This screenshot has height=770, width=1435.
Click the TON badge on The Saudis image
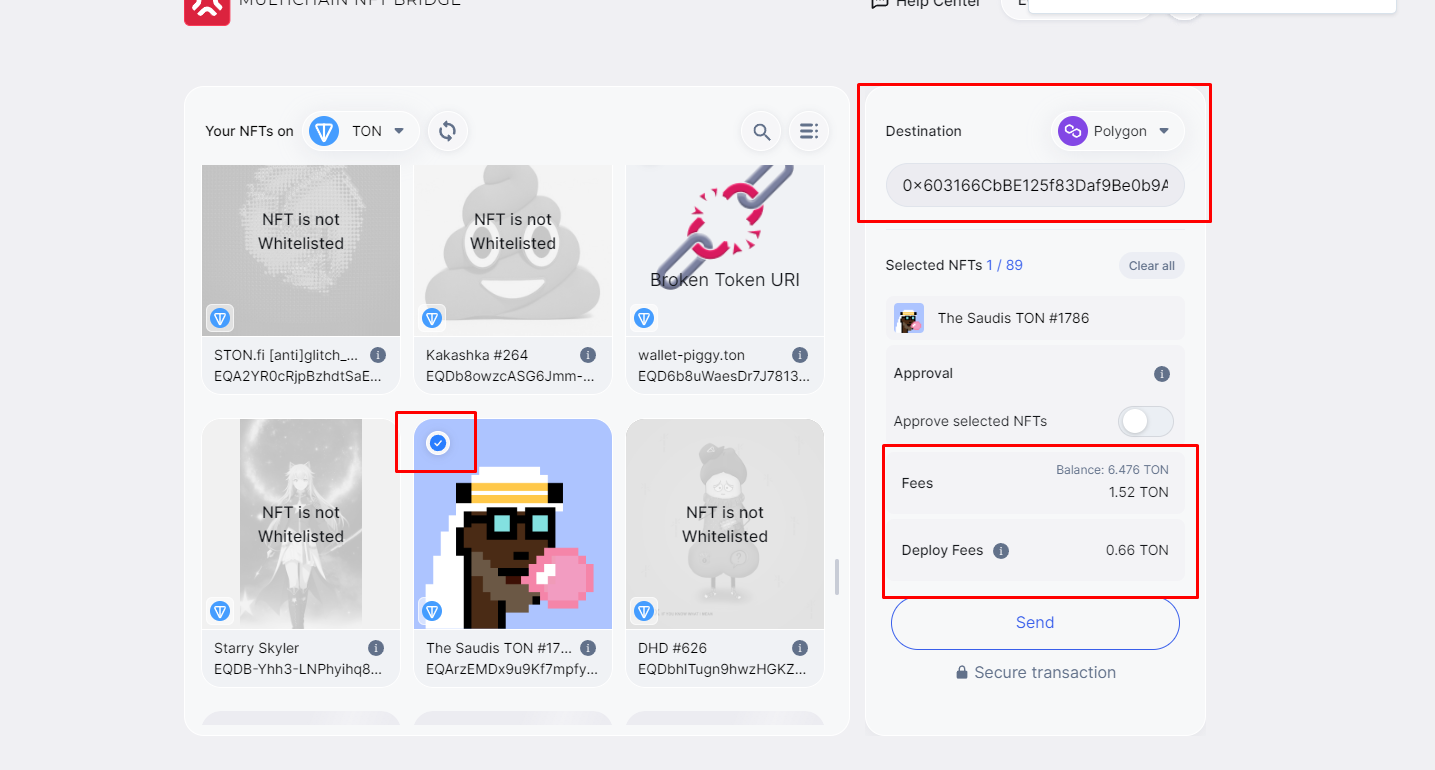(432, 611)
